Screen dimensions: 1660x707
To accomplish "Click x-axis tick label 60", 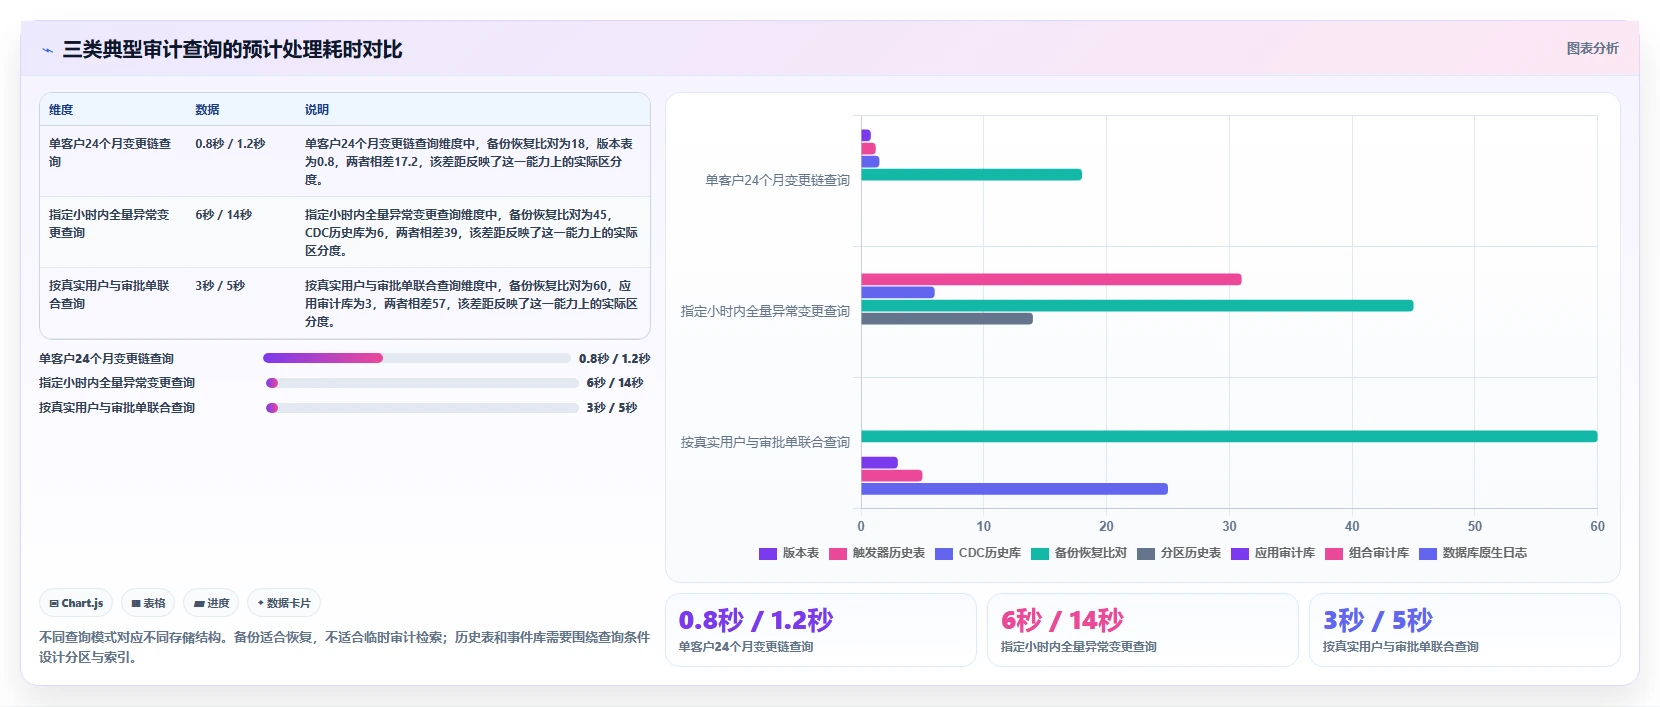I will [x=1597, y=526].
